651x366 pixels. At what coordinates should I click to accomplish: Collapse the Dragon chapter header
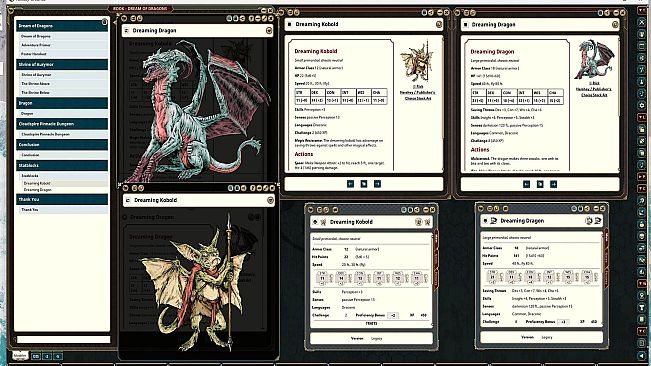pos(62,103)
